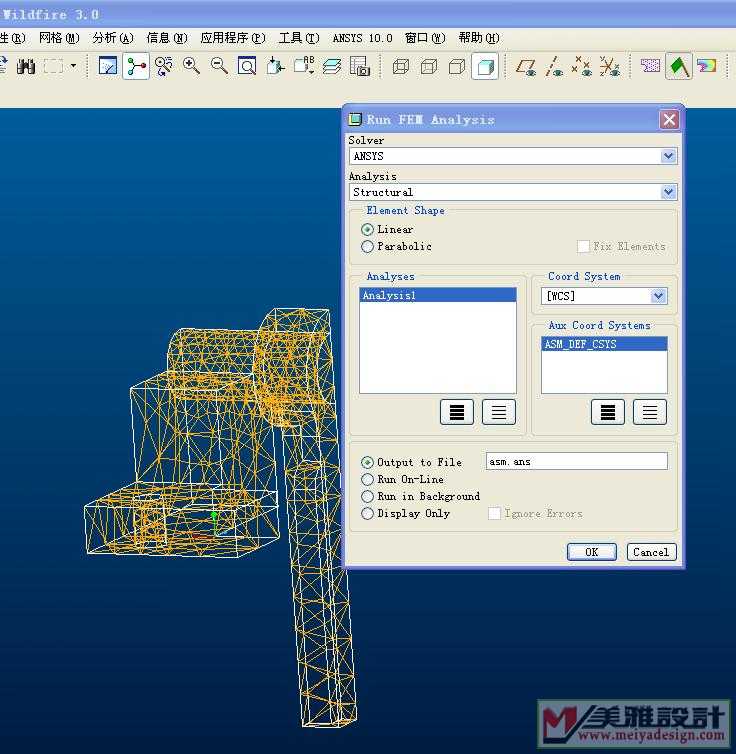Open the 应用程序(P) menu
This screenshot has width=736, height=754.
(x=233, y=38)
